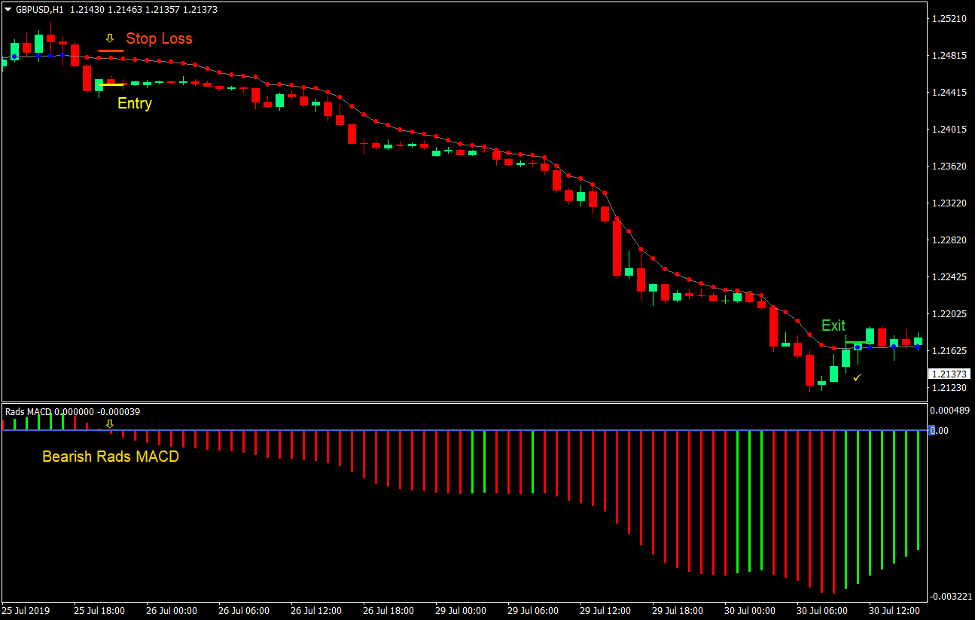
Task: Click the highlighted 1.21373 current price tag
Action: (950, 373)
